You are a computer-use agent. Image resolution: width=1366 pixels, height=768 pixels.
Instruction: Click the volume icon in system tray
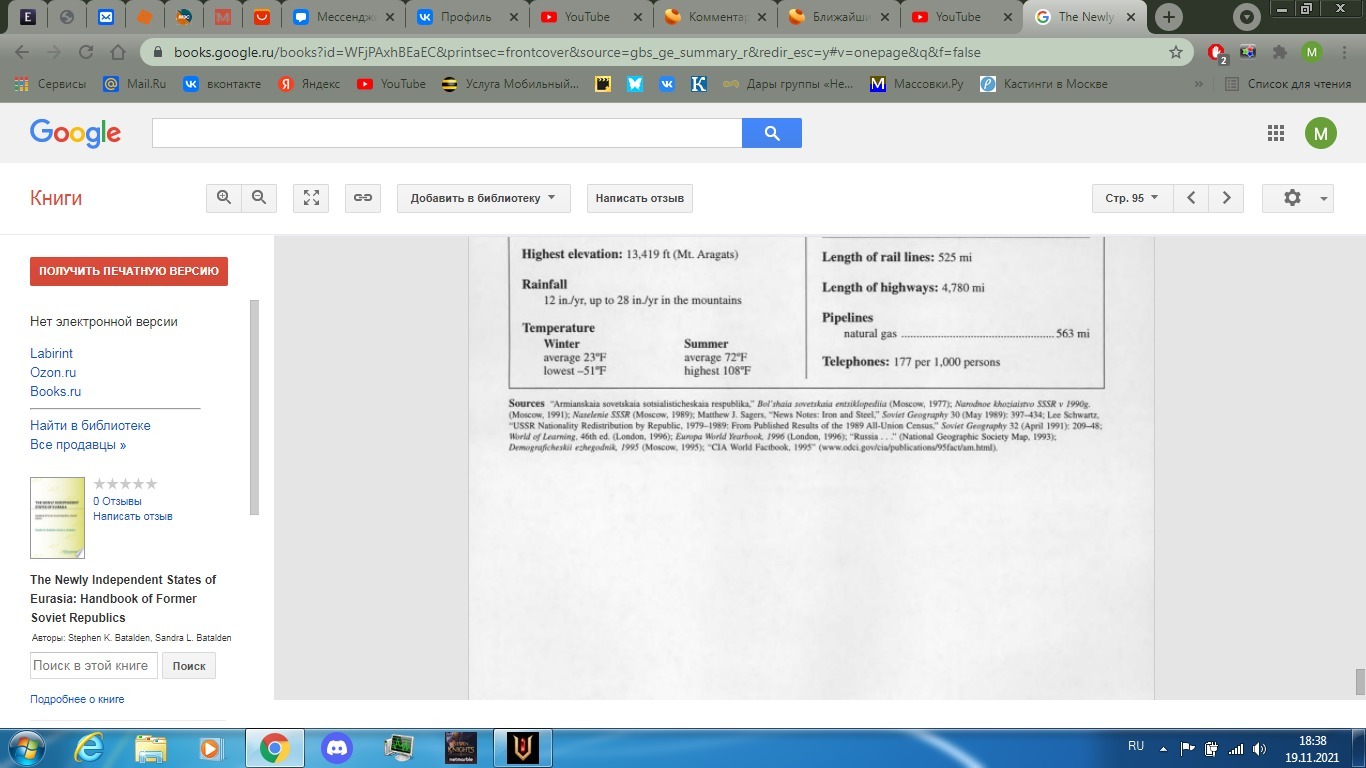coord(1258,747)
